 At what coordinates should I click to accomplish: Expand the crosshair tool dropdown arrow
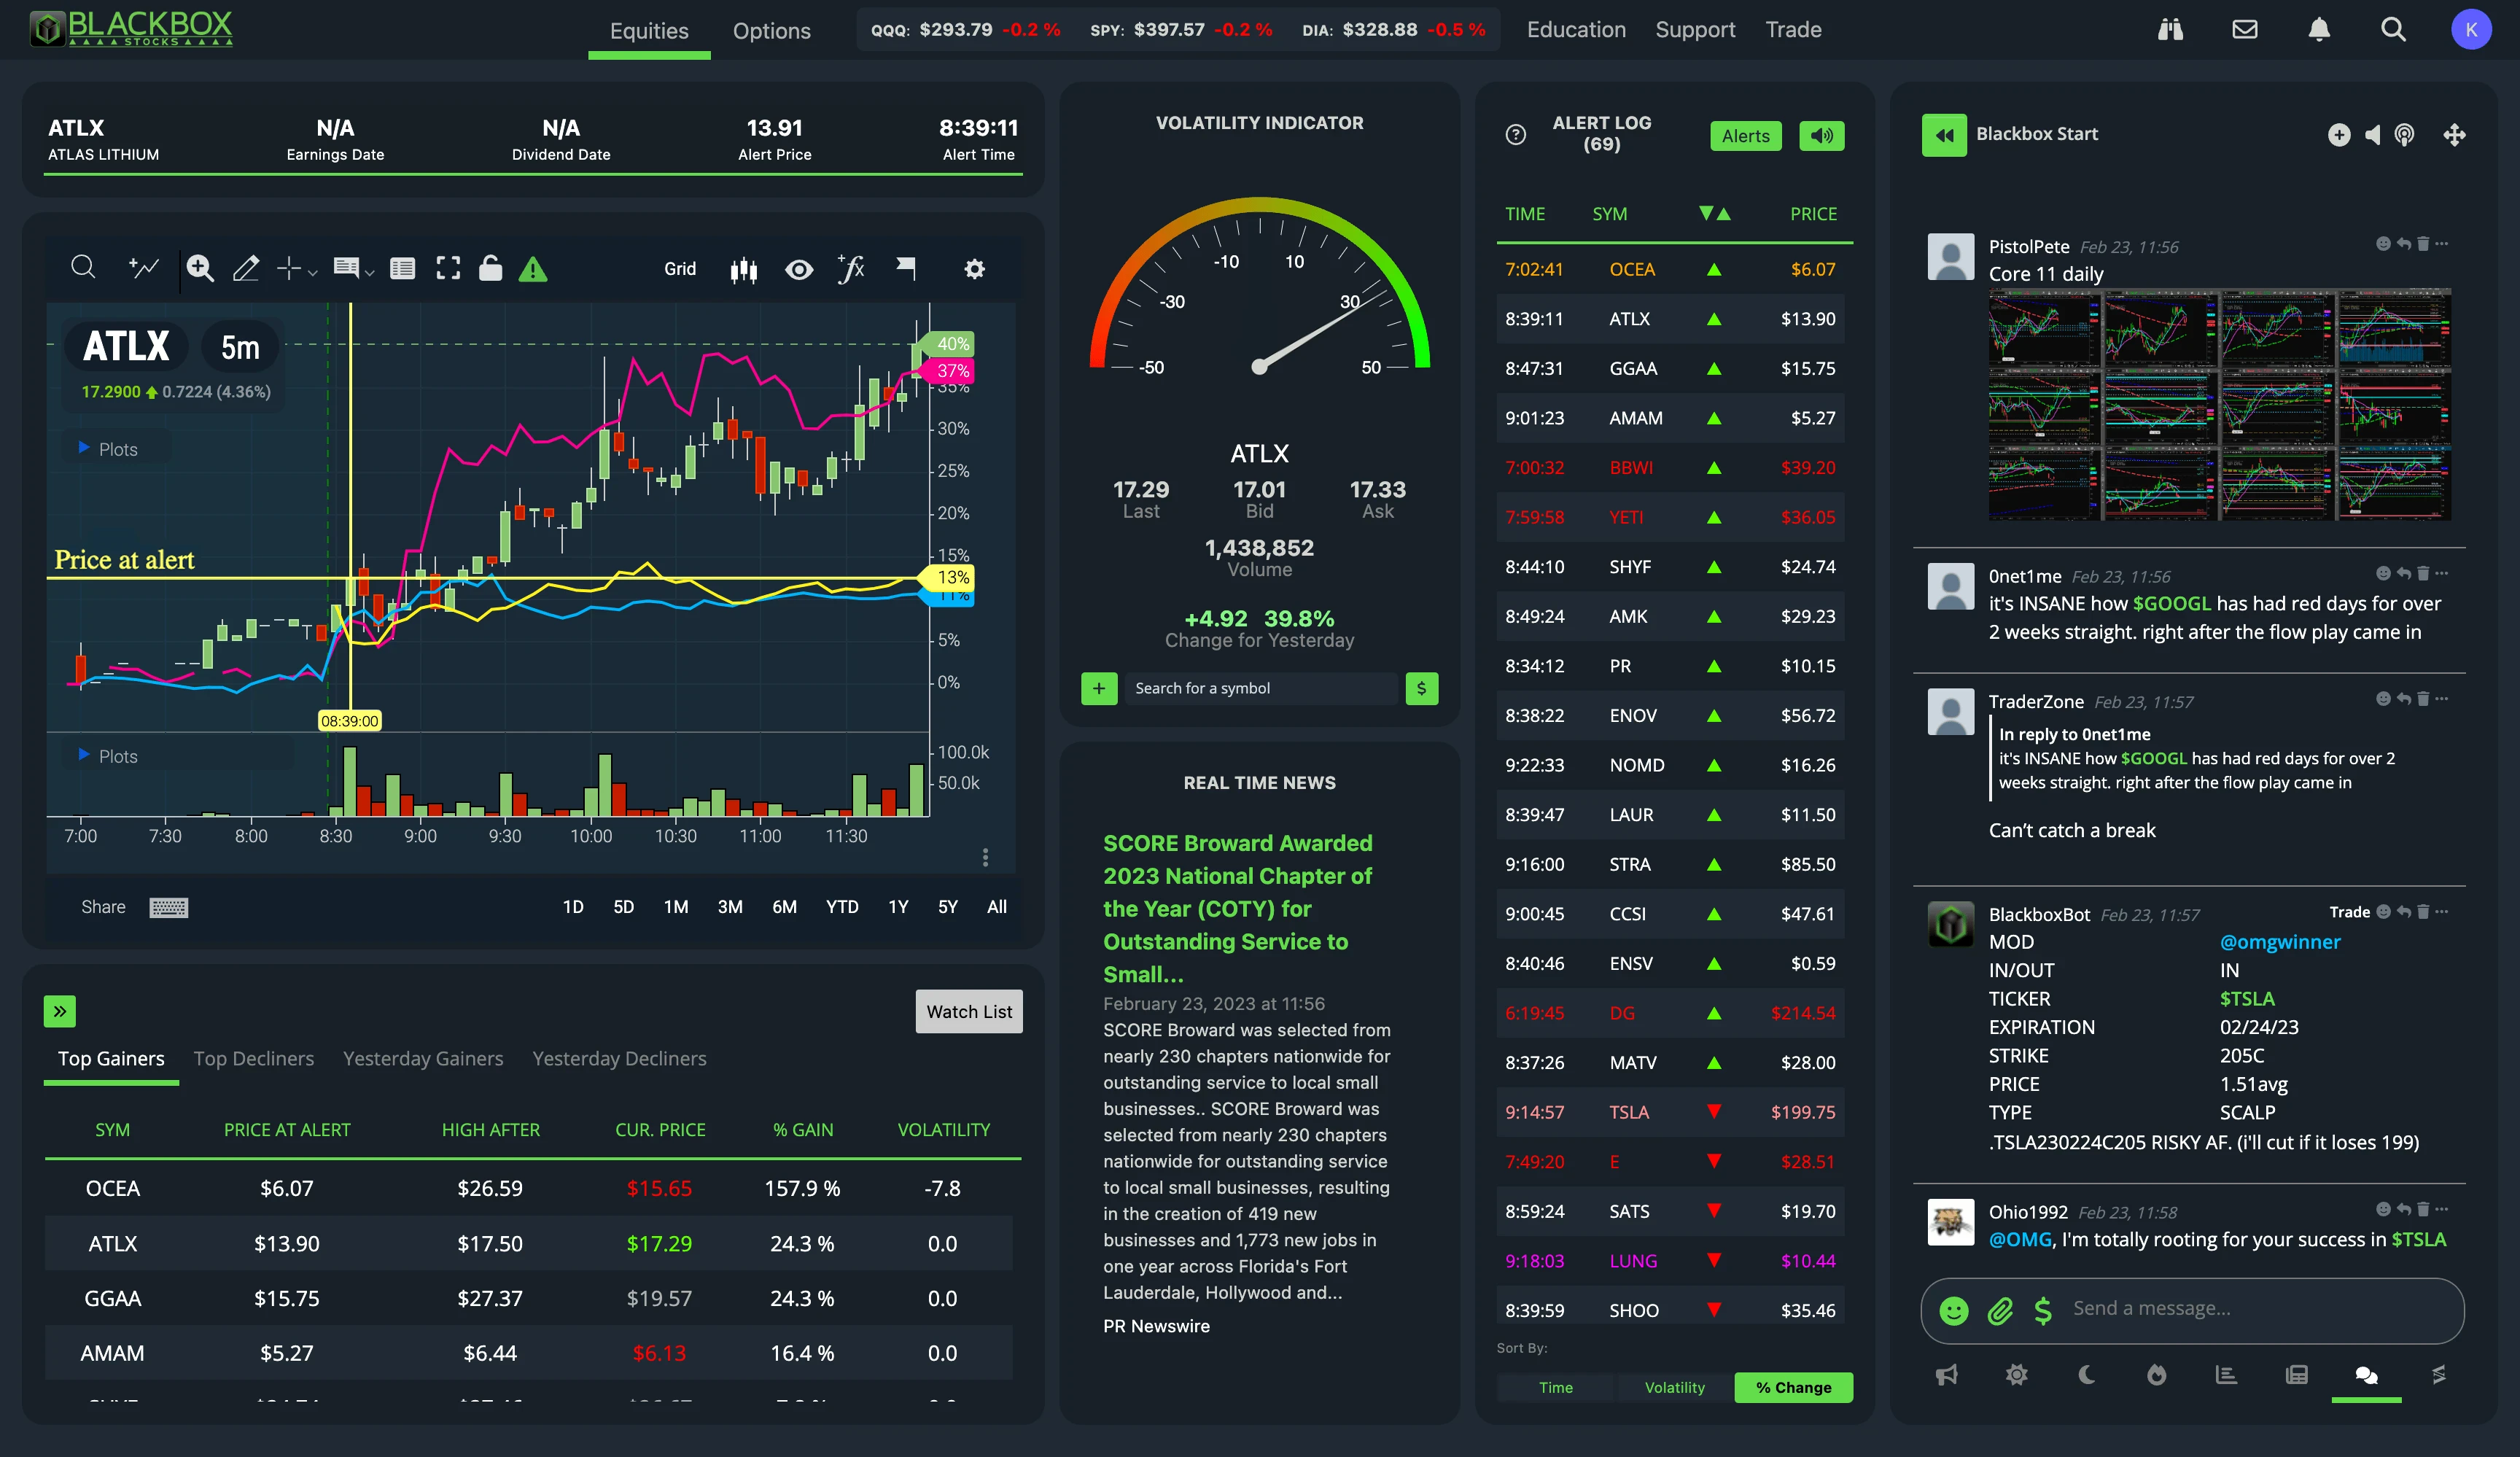pos(313,272)
